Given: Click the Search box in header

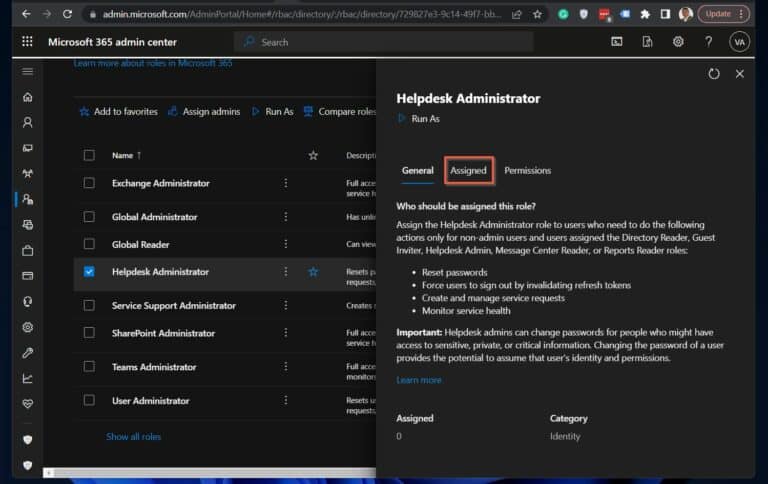Looking at the screenshot, I should 384,42.
